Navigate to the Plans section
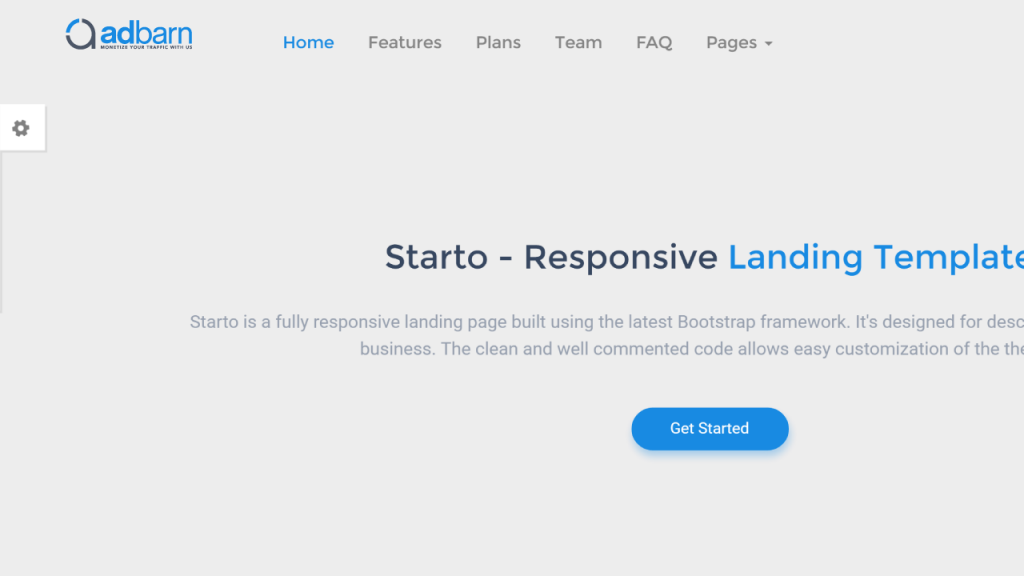Screen dimensions: 1024x576 498,42
